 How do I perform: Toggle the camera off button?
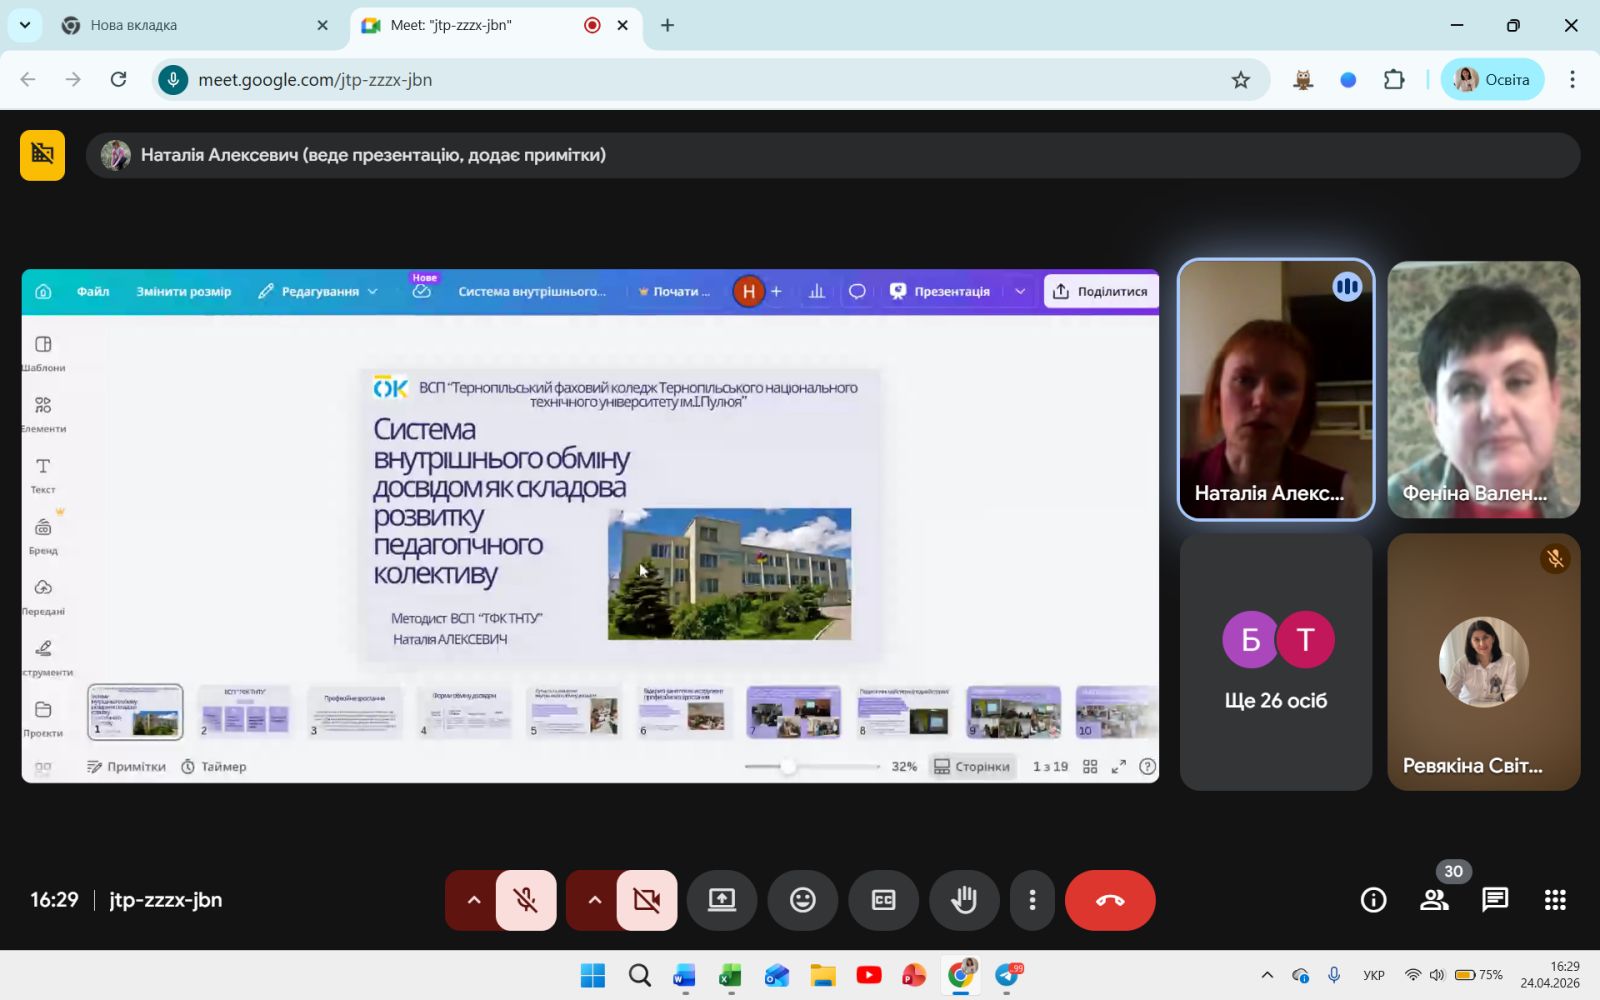[x=646, y=900]
